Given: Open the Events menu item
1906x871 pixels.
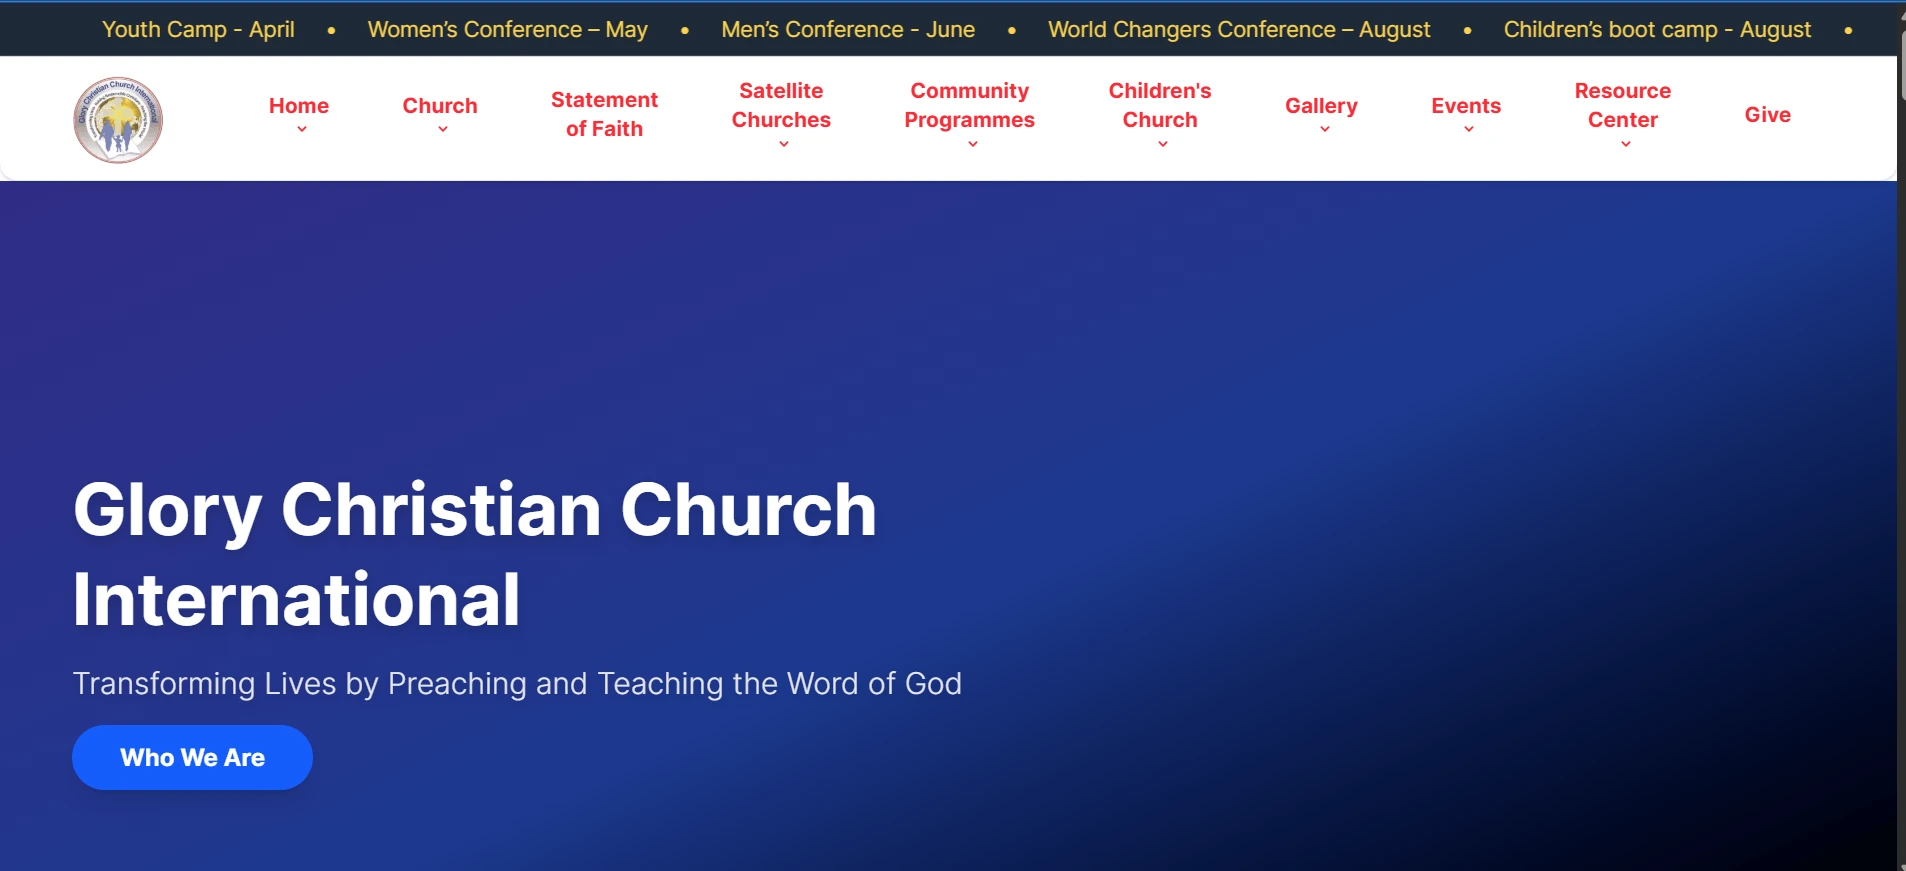Looking at the screenshot, I should [x=1466, y=106].
